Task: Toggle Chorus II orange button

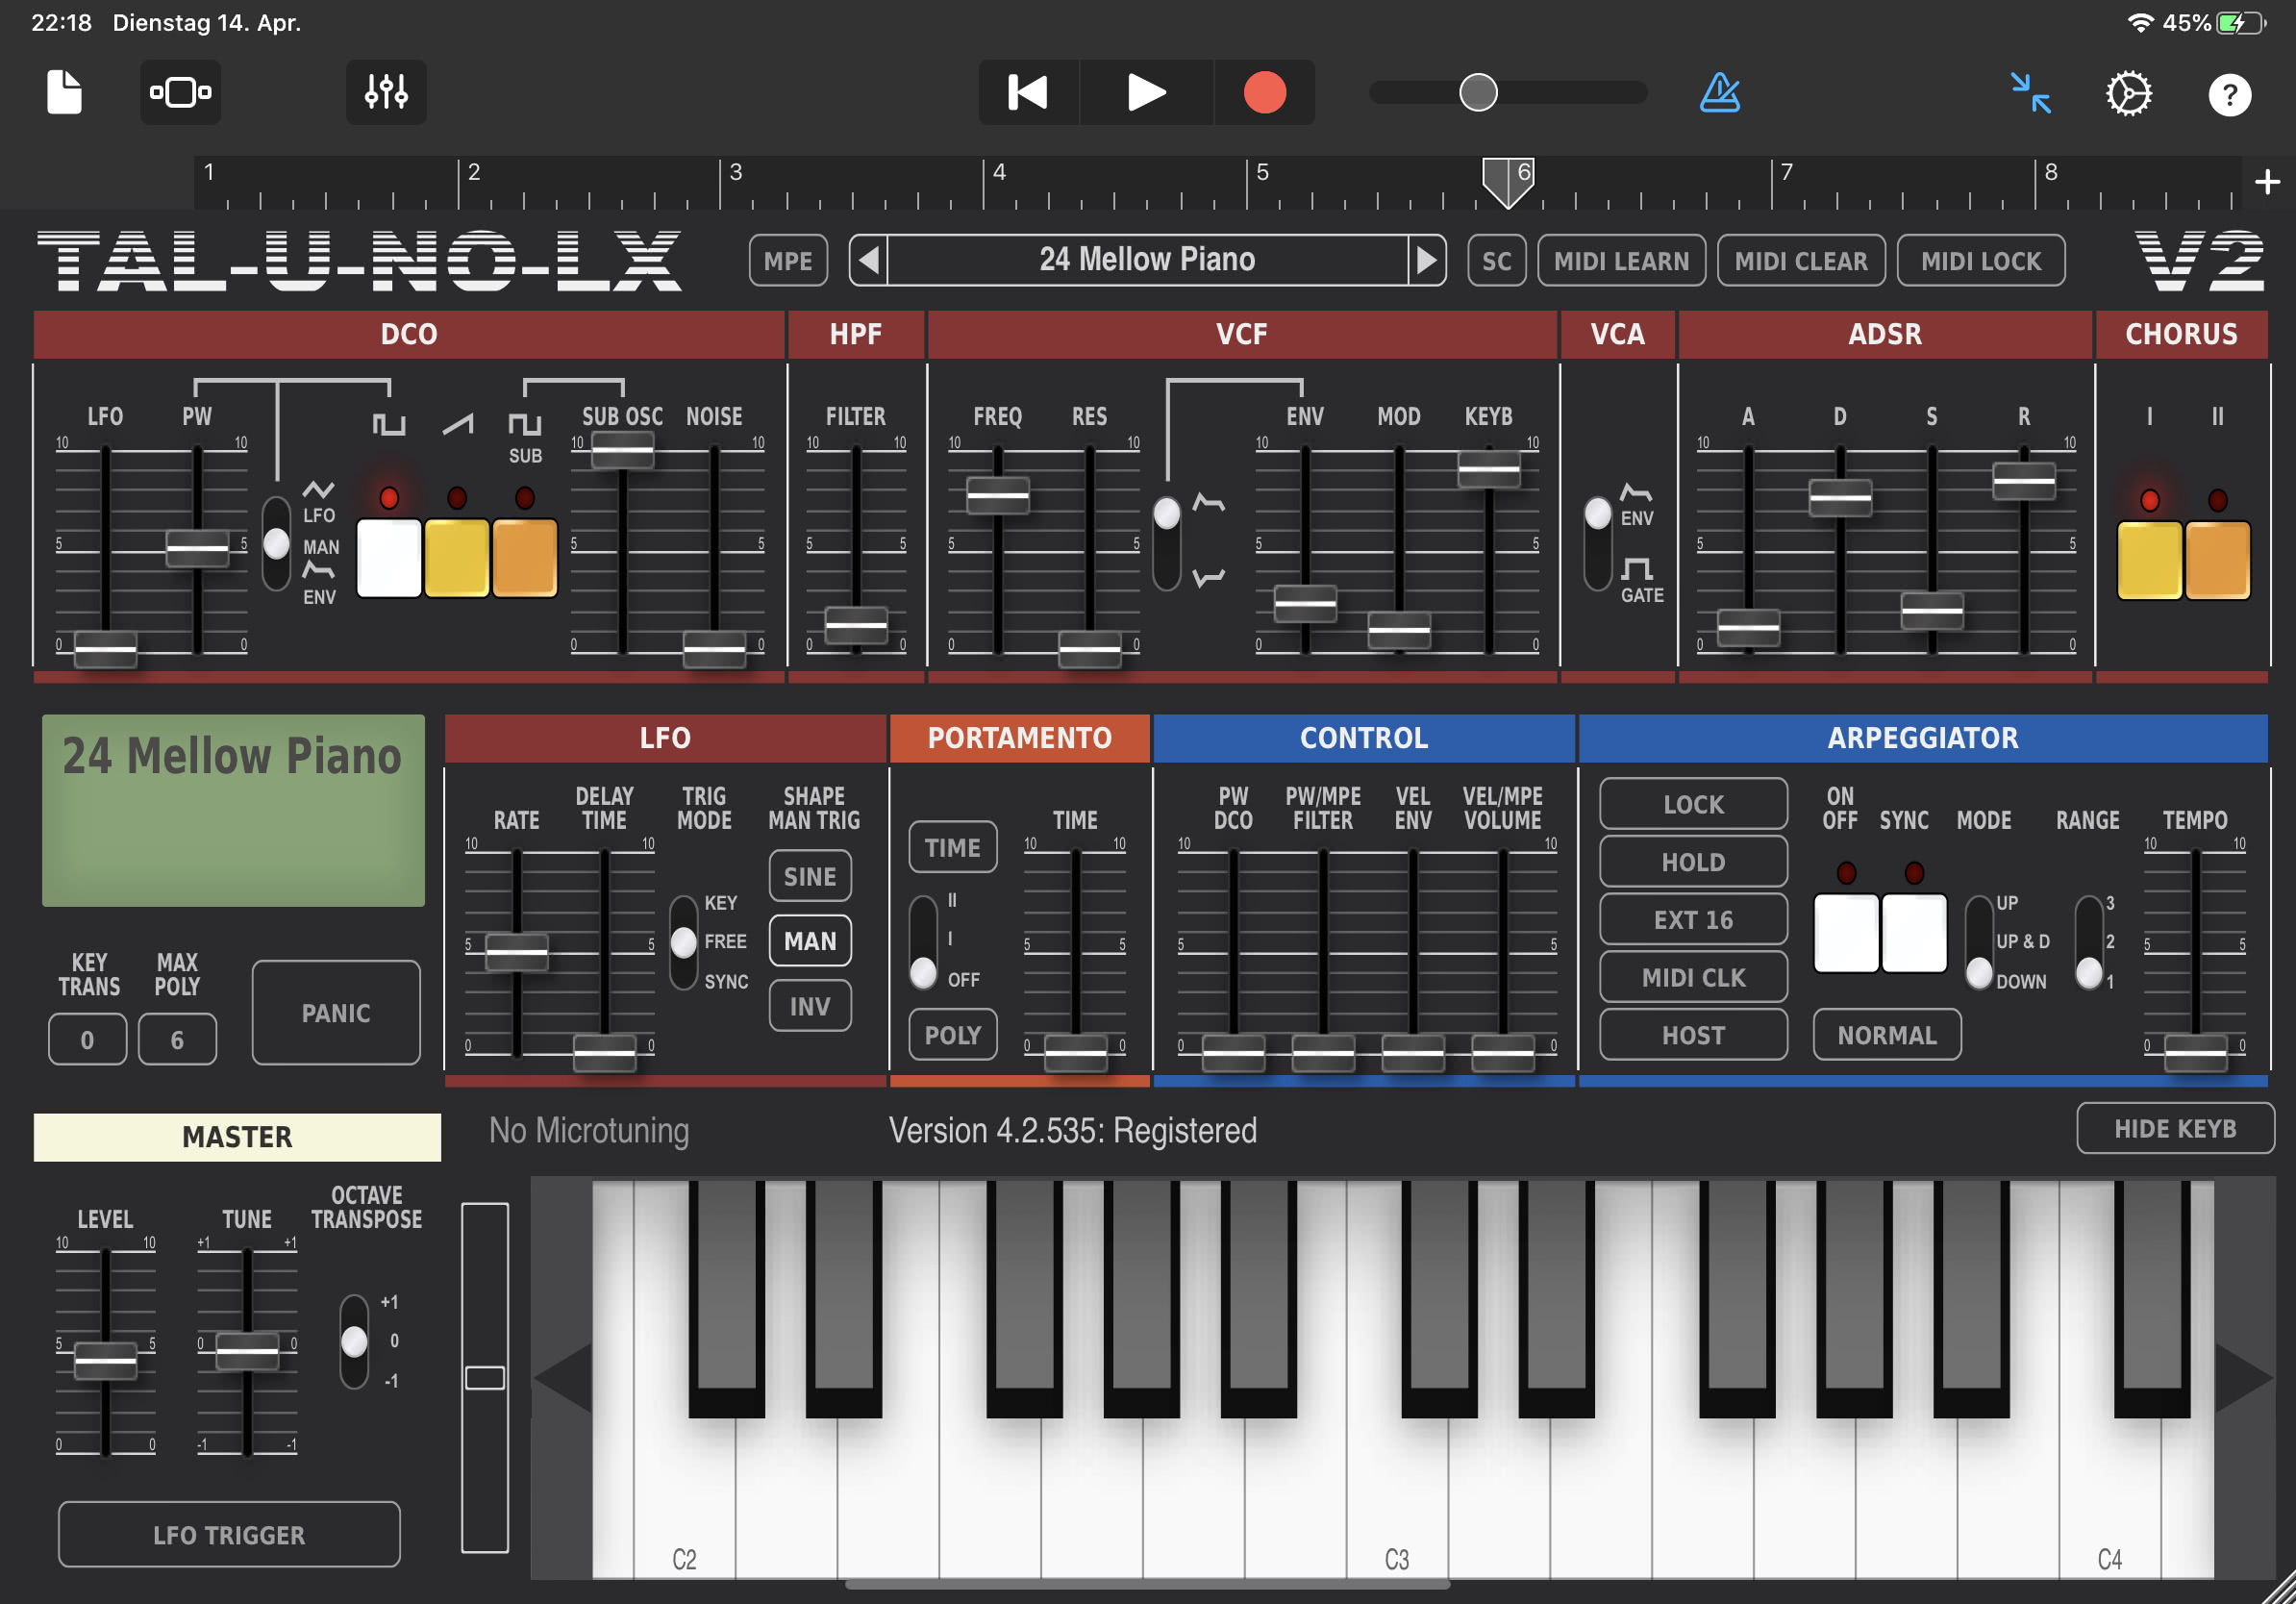Action: click(x=2218, y=560)
